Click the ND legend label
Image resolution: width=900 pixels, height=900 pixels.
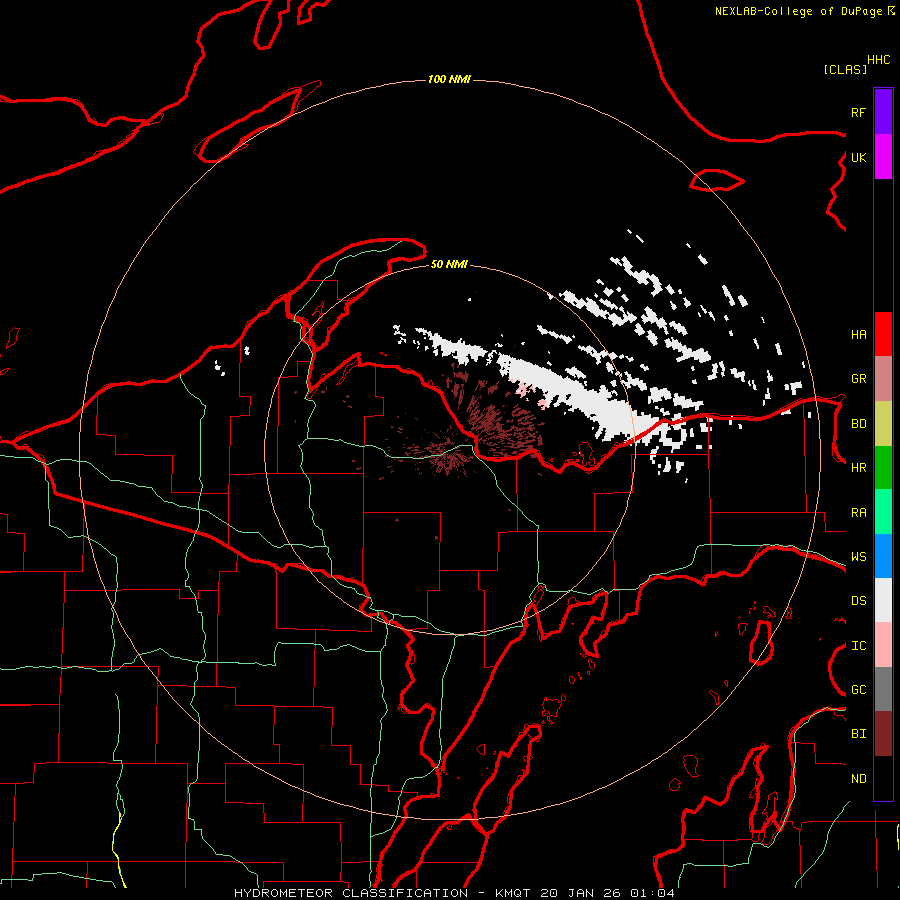click(858, 779)
